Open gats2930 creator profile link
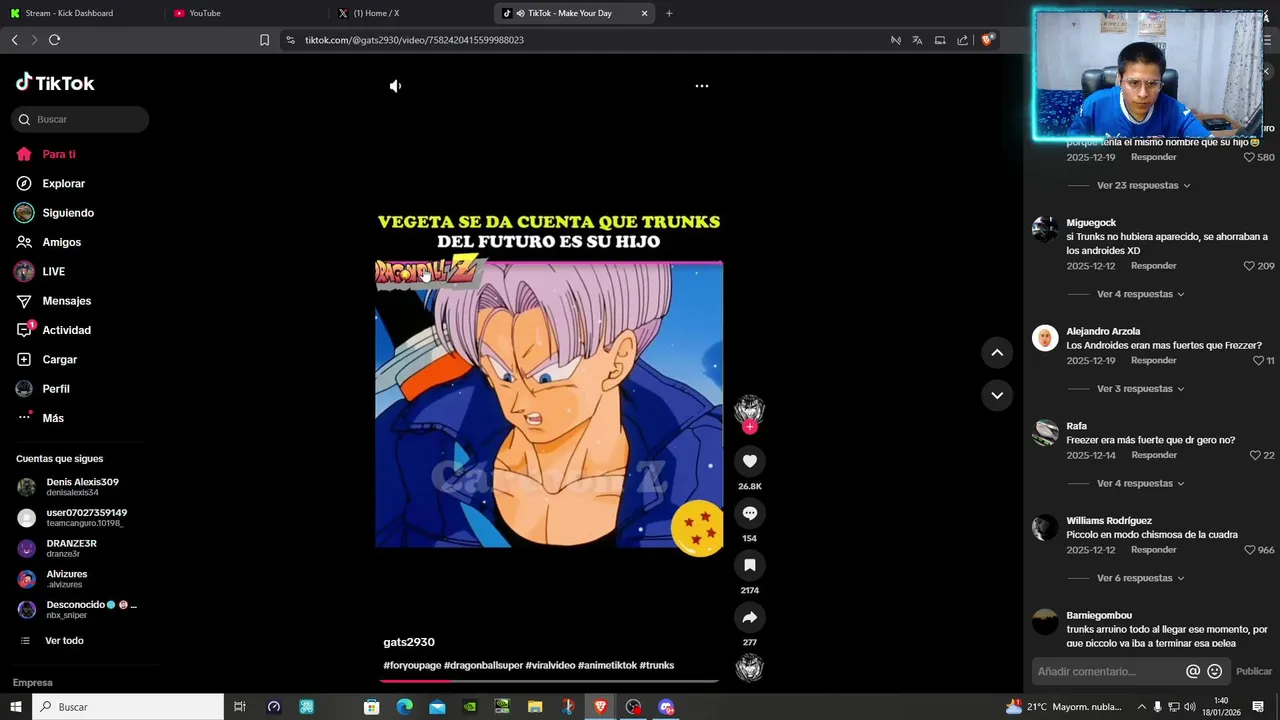 pyautogui.click(x=409, y=642)
